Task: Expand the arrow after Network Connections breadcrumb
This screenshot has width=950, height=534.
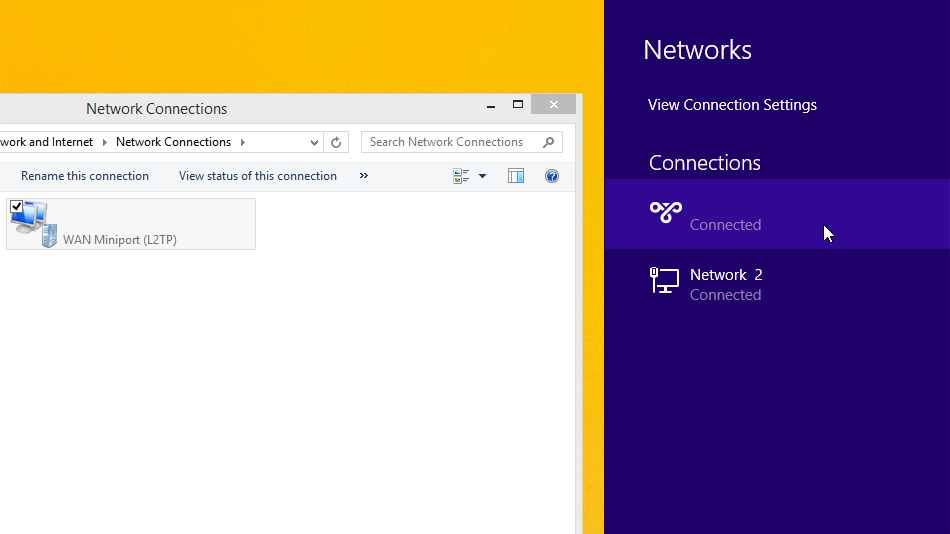Action: (x=242, y=142)
